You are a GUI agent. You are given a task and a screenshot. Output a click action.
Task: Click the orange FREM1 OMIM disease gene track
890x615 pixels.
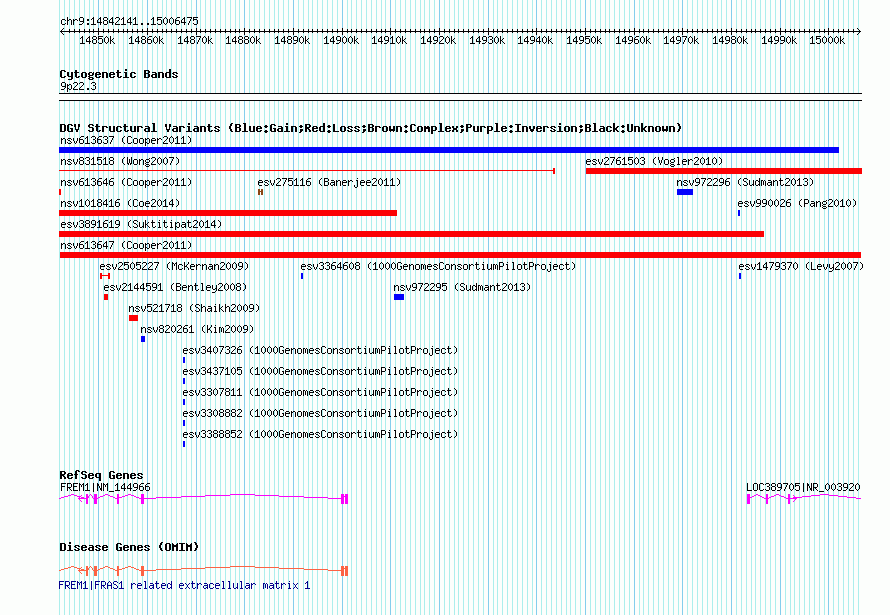[204, 571]
